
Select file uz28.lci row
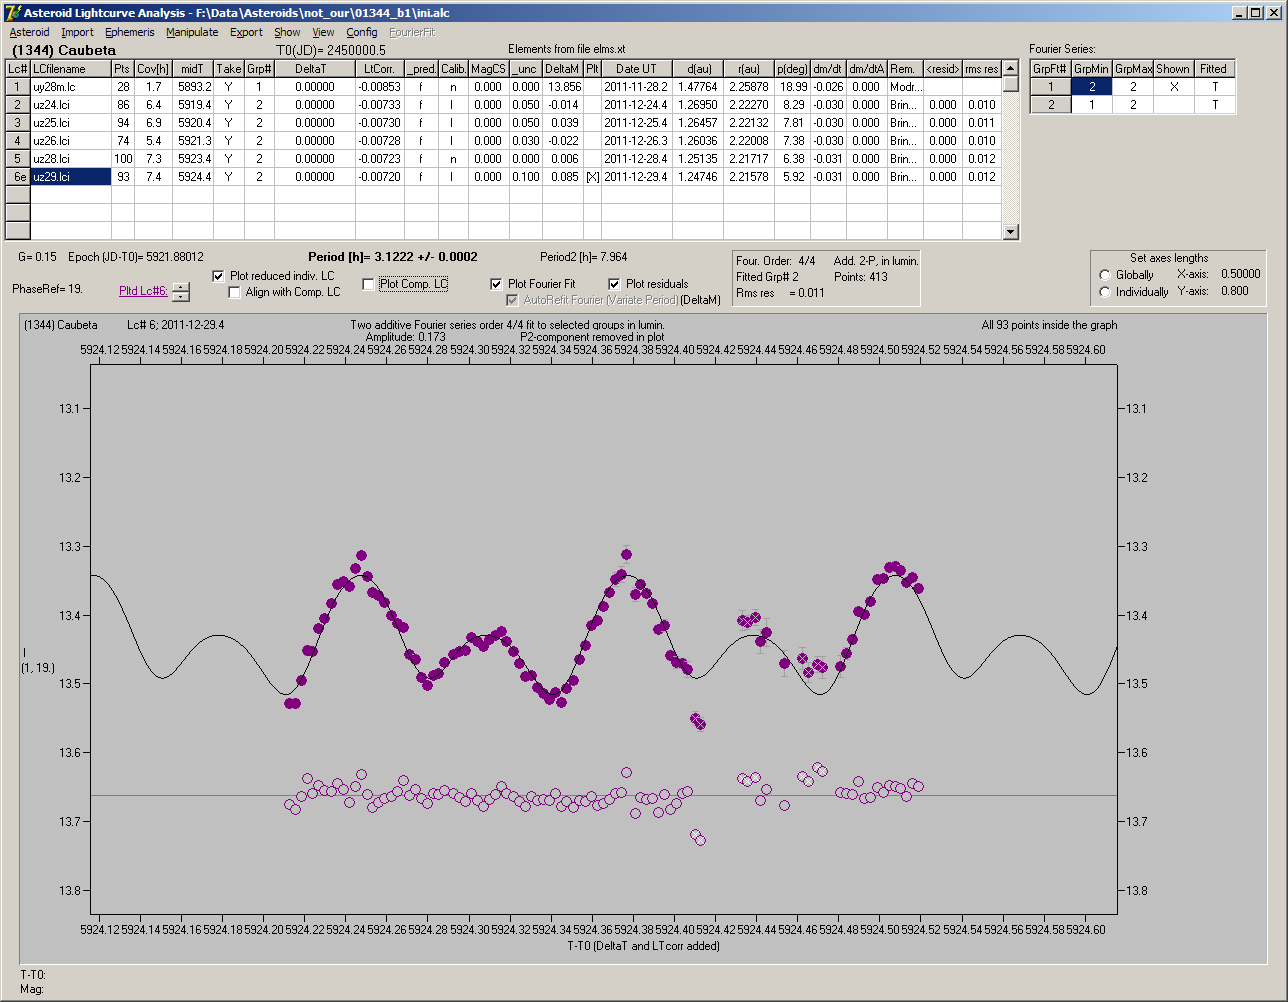(70, 158)
